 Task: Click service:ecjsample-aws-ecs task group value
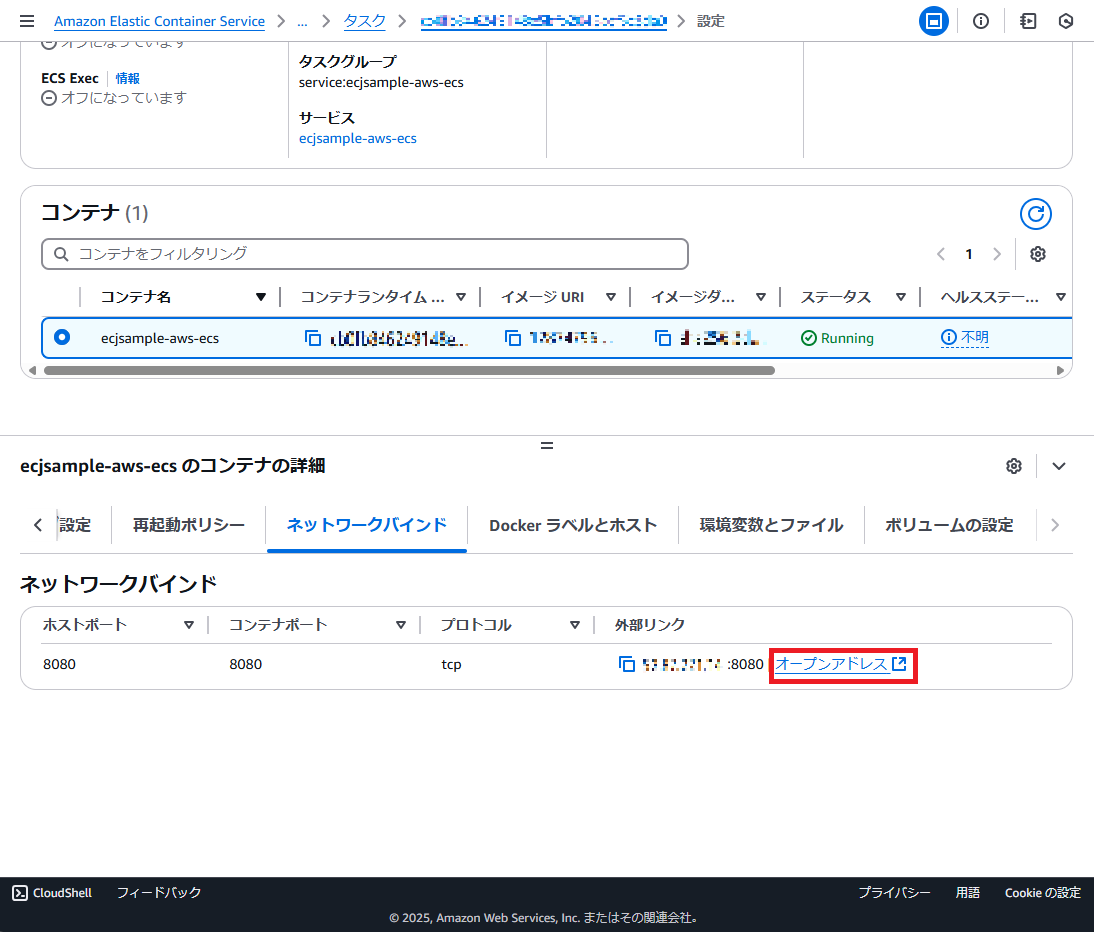(381, 82)
